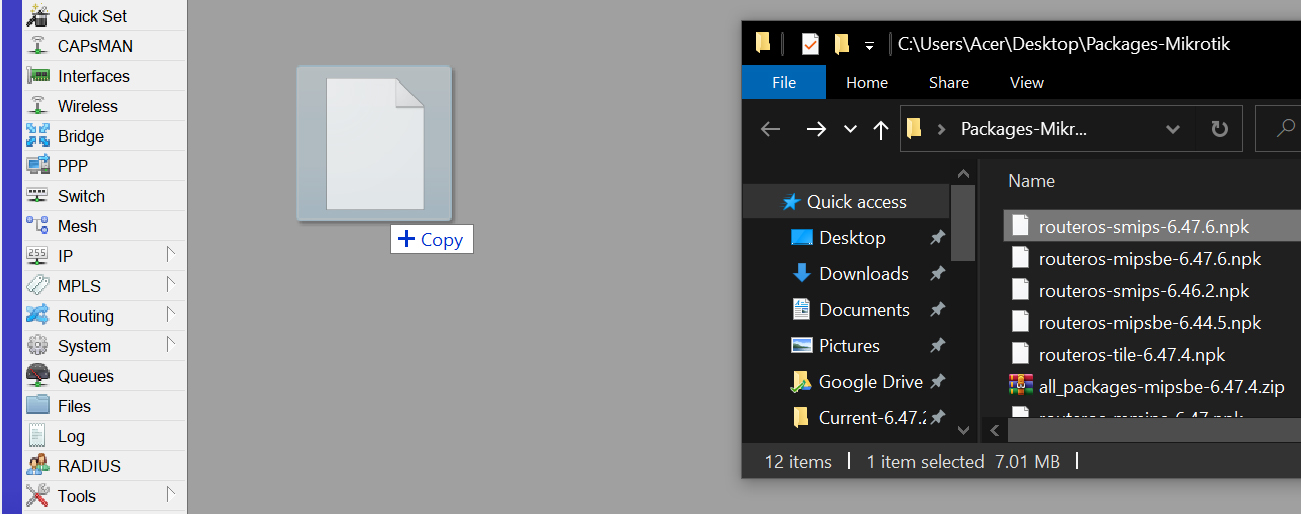This screenshot has width=1301, height=515.
Task: Go up one folder level
Action: [881, 129]
